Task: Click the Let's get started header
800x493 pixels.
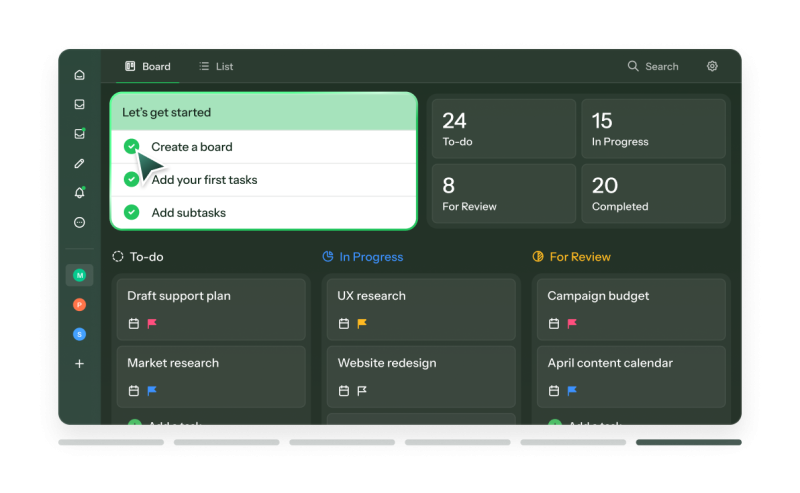Action: [264, 112]
